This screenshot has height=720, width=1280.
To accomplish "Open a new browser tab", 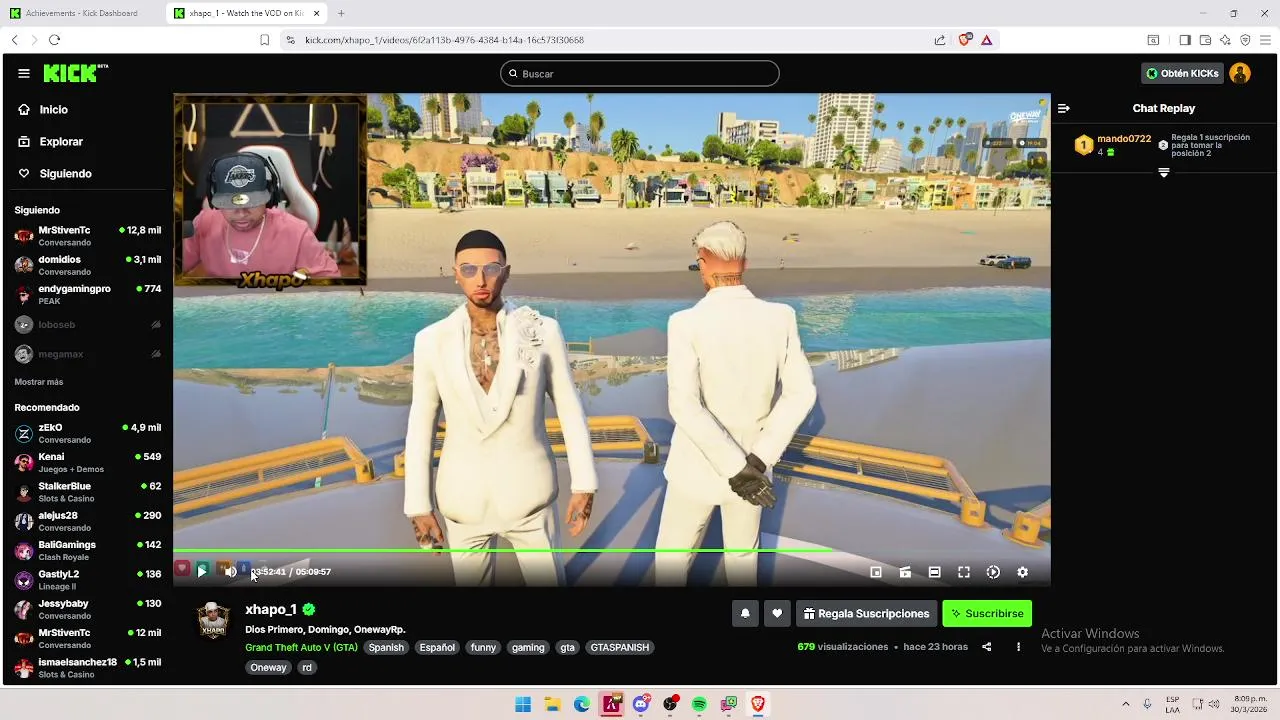I will click(341, 13).
